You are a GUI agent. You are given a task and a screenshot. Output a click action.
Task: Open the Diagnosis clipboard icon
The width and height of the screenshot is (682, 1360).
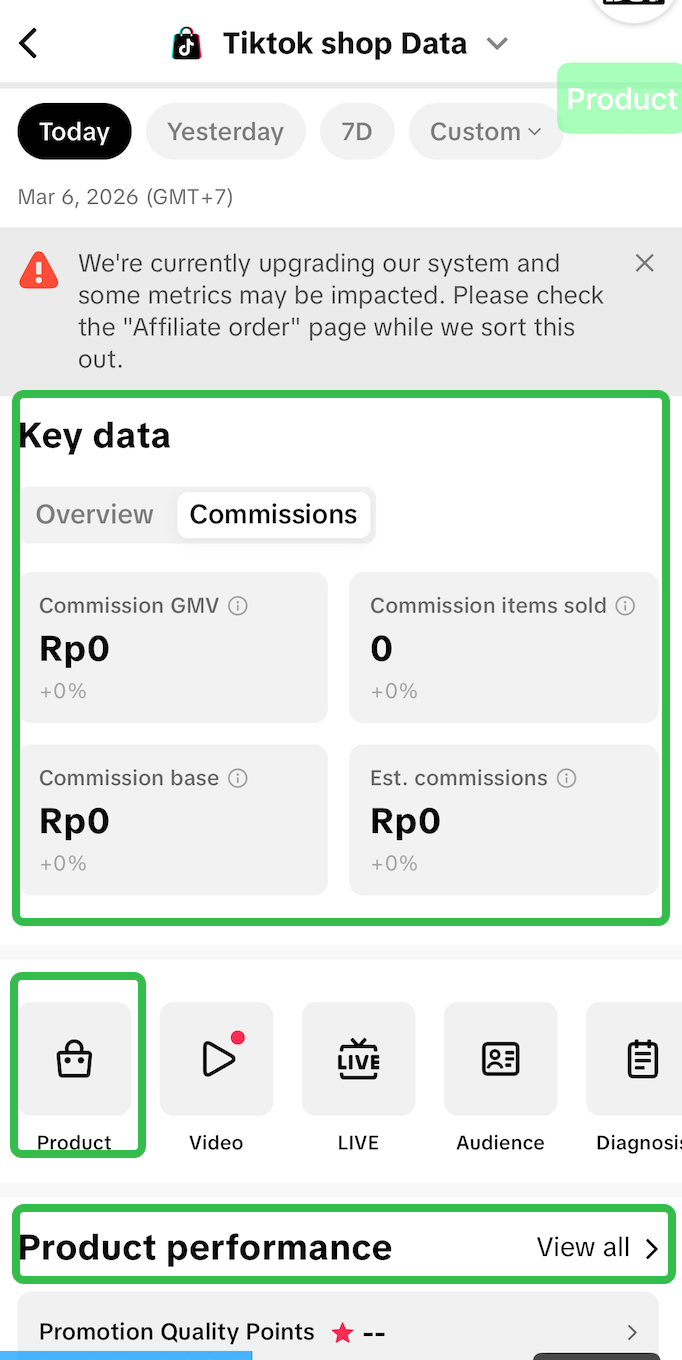pos(641,1059)
